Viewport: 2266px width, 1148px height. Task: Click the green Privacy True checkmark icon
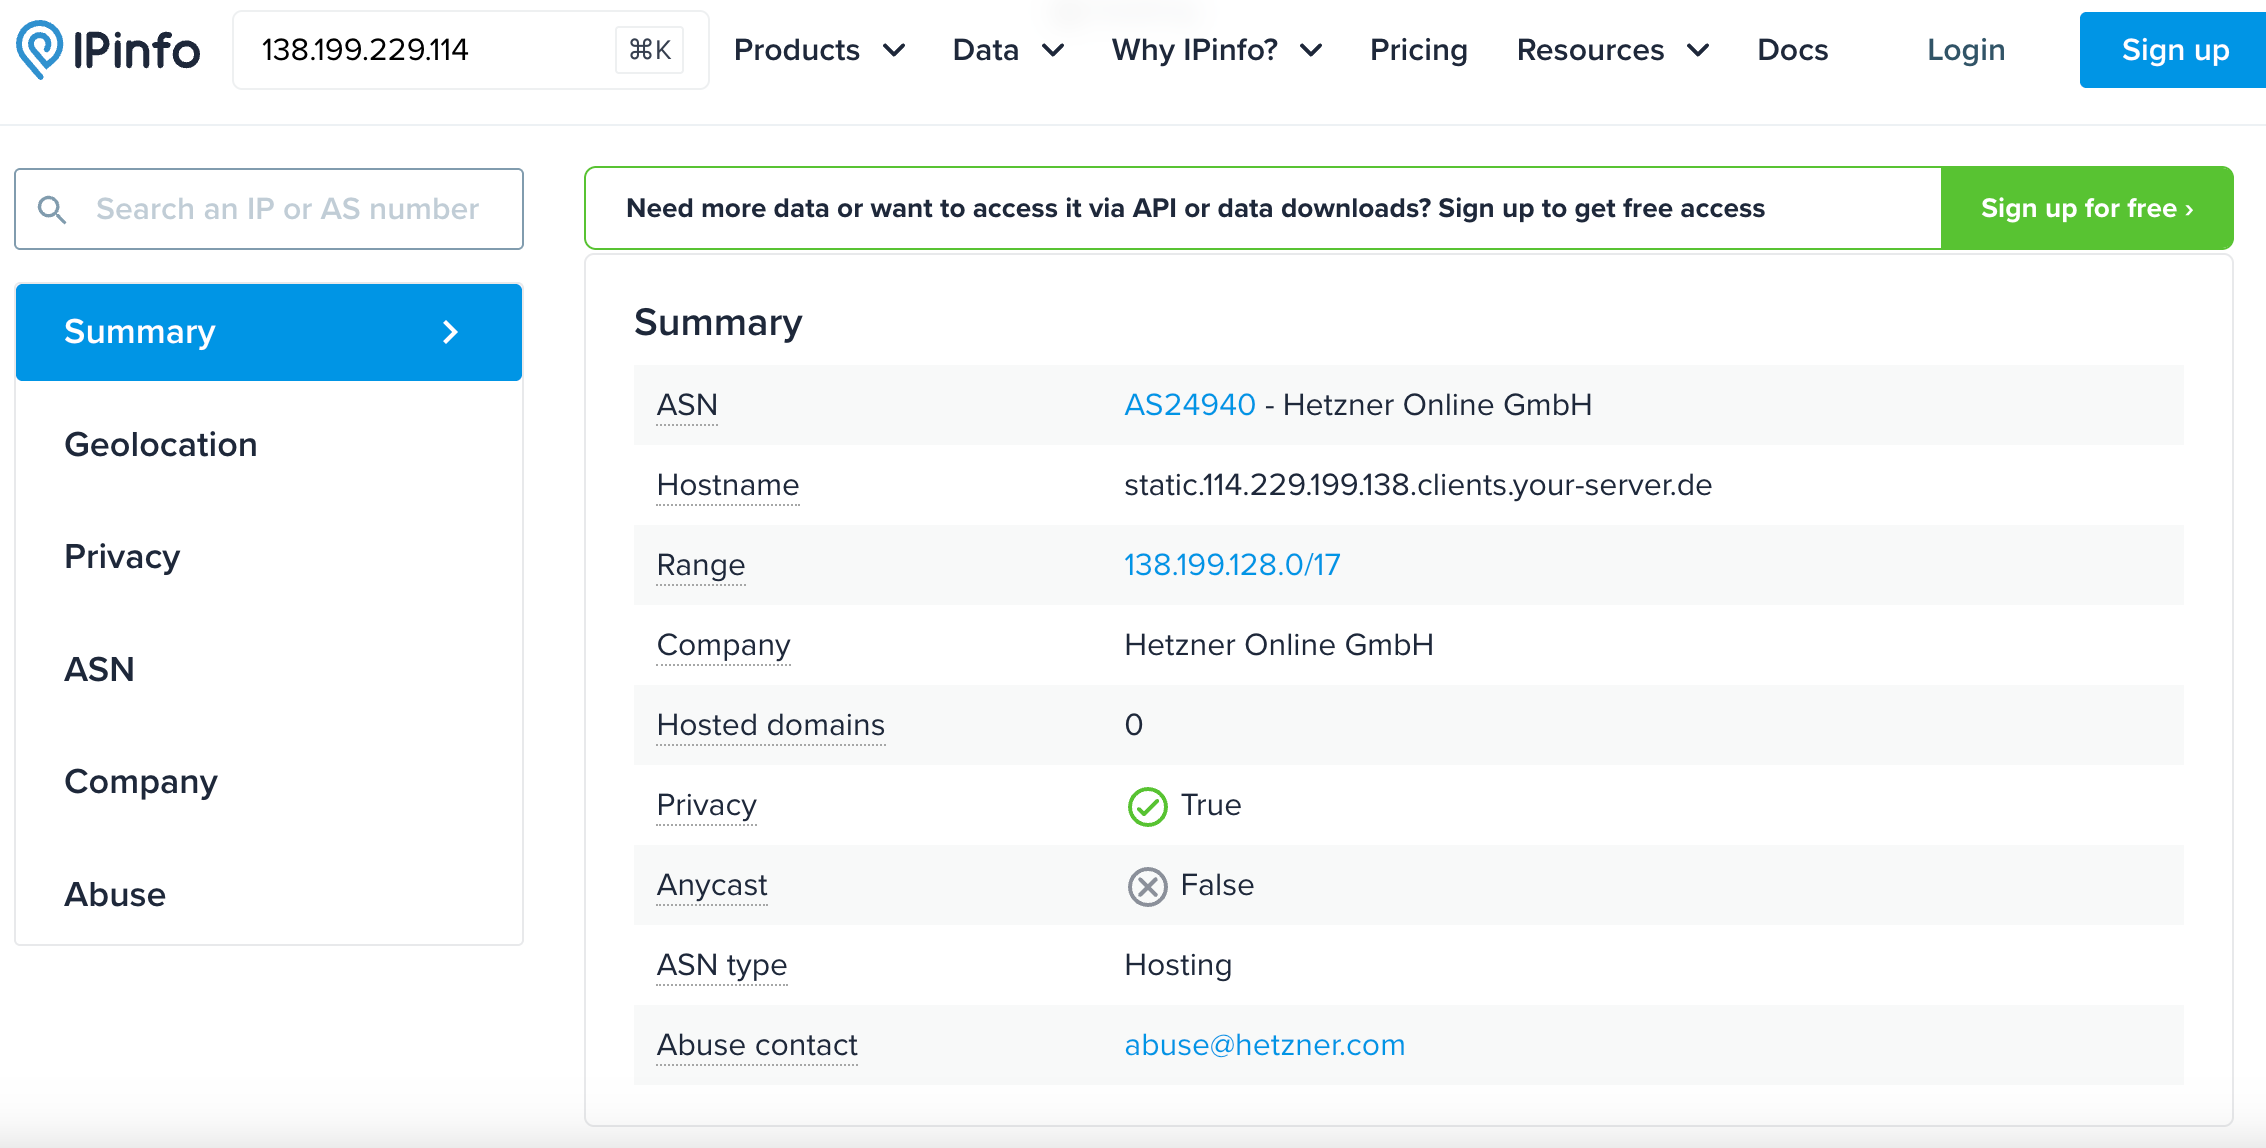click(1147, 806)
